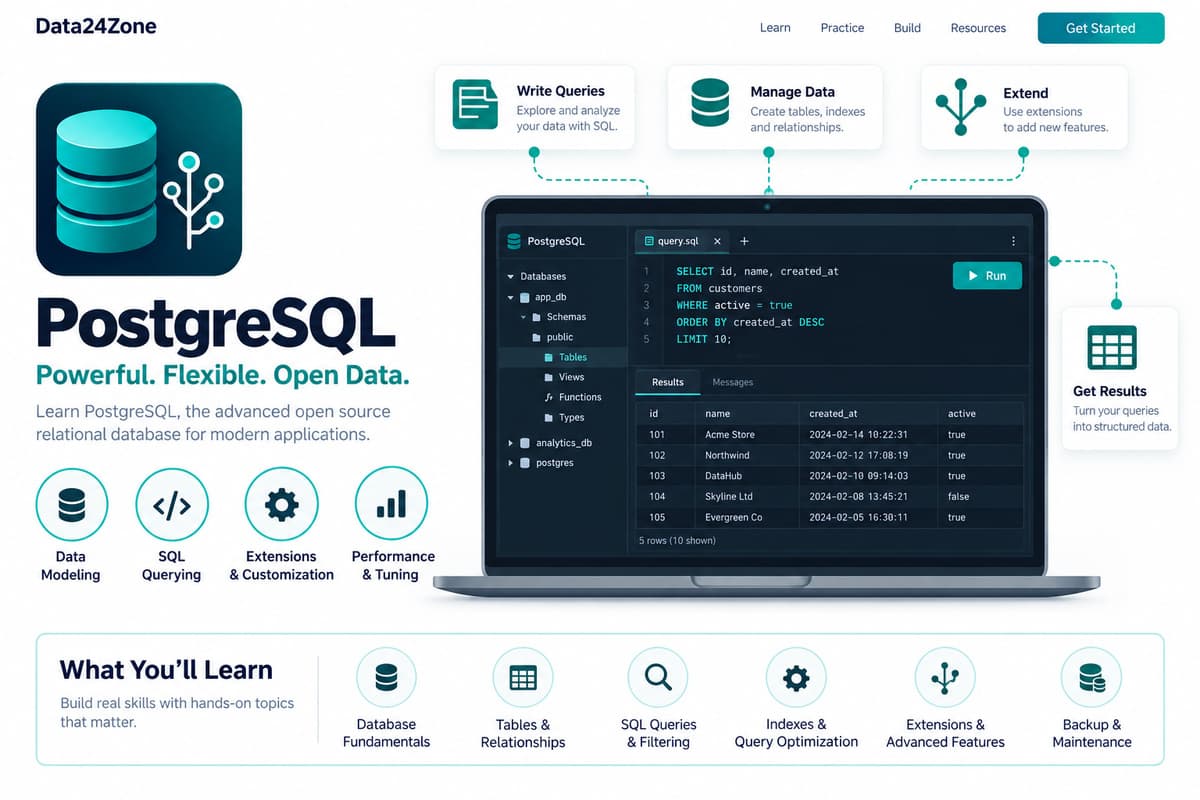This screenshot has height=800, width=1200.
Task: Open the Build nav item
Action: (907, 28)
